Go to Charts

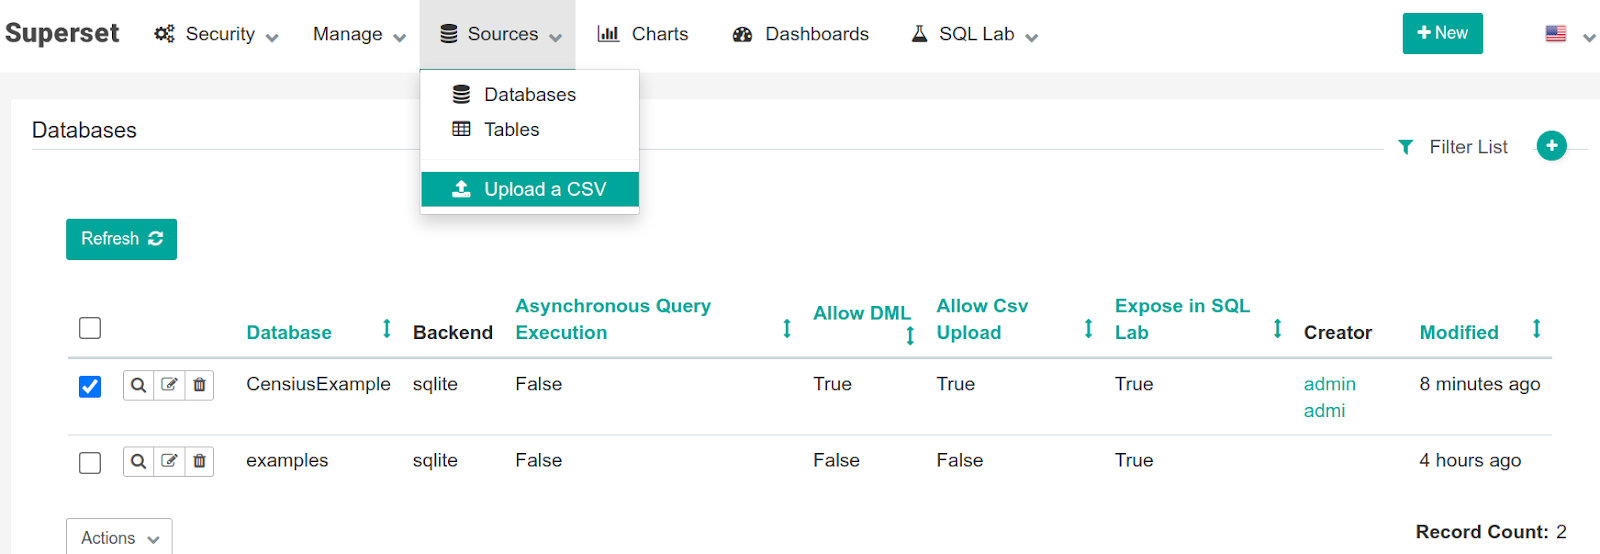(x=643, y=34)
